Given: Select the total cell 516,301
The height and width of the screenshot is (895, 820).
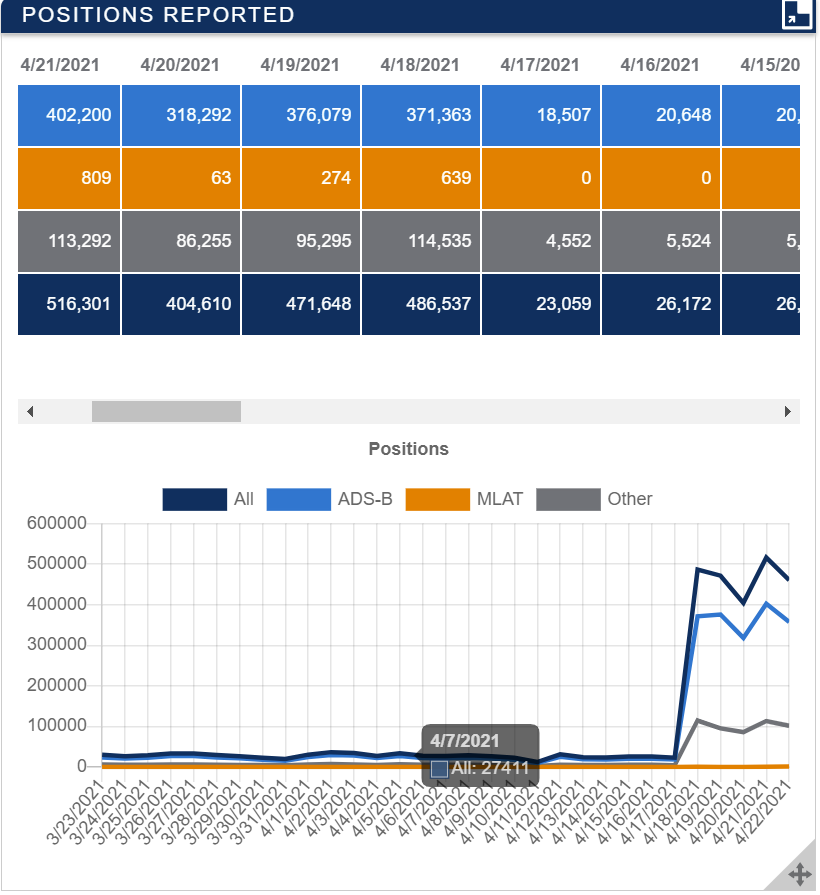Looking at the screenshot, I should click(69, 304).
